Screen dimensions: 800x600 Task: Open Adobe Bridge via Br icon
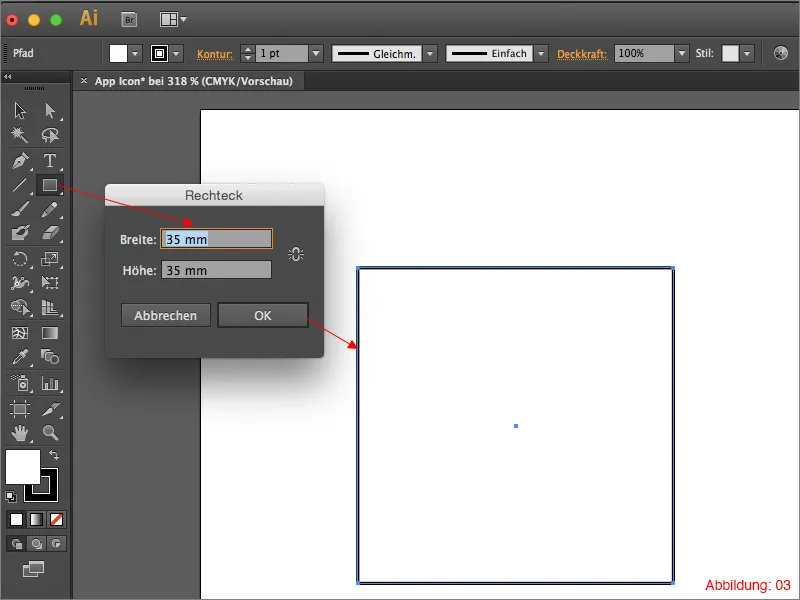(x=129, y=20)
